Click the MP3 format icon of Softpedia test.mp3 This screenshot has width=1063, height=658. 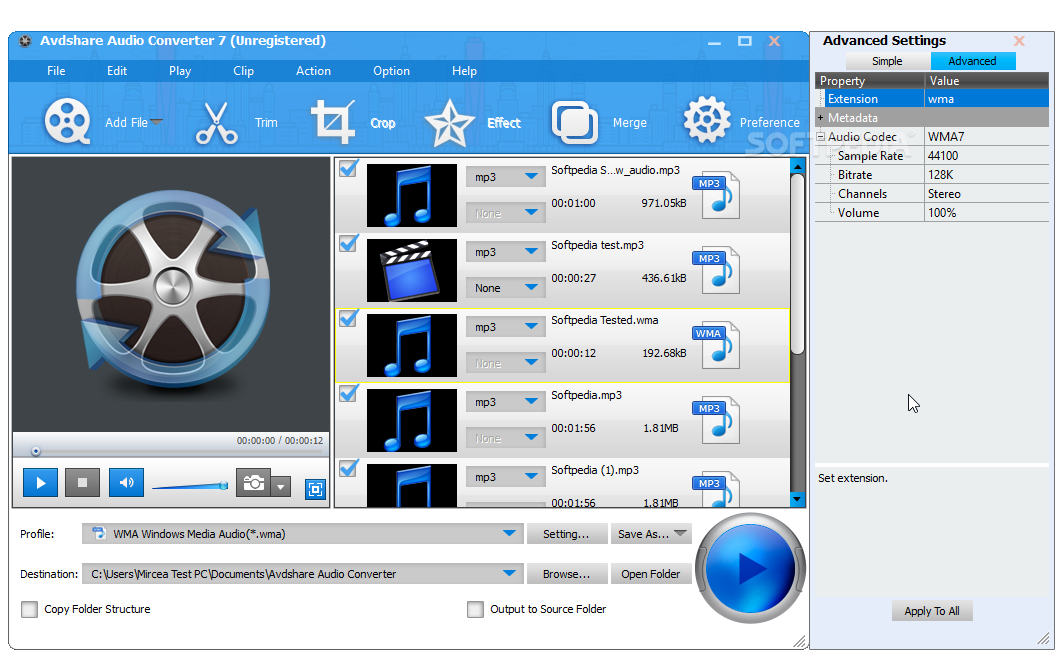[716, 270]
